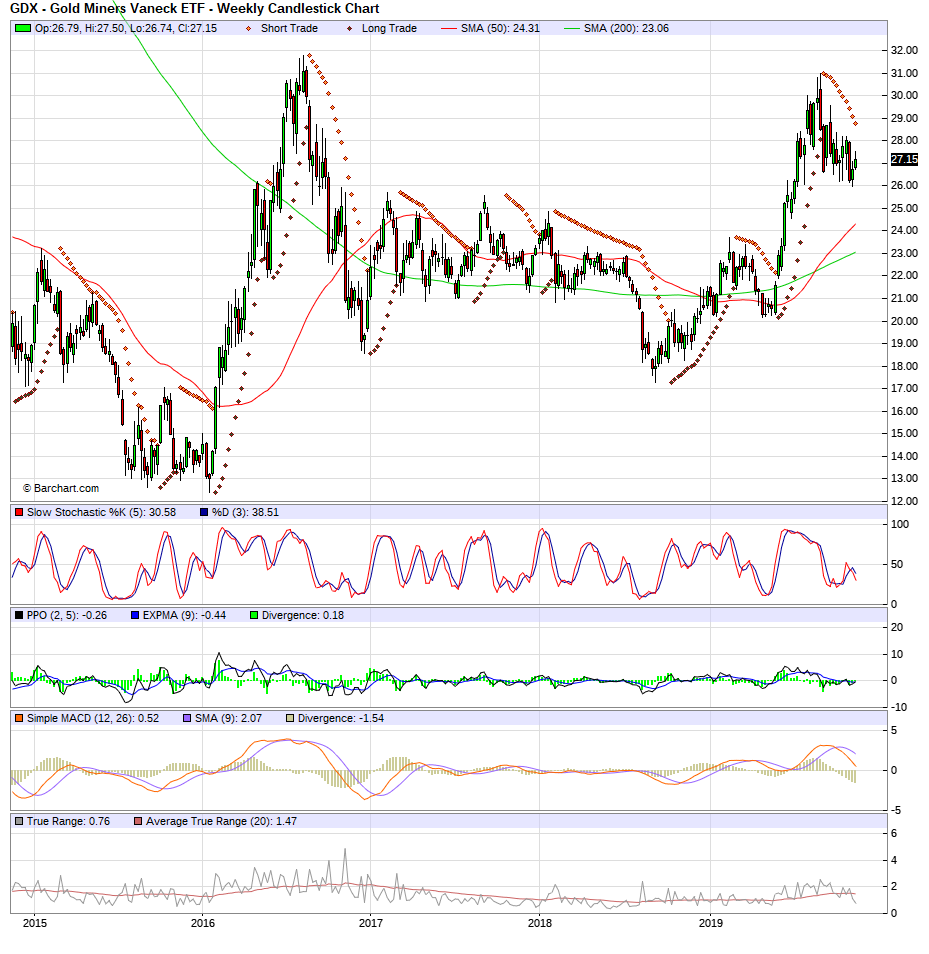The width and height of the screenshot is (929, 954).
Task: Click the Divergence: -1.54 text
Action: click(x=341, y=718)
